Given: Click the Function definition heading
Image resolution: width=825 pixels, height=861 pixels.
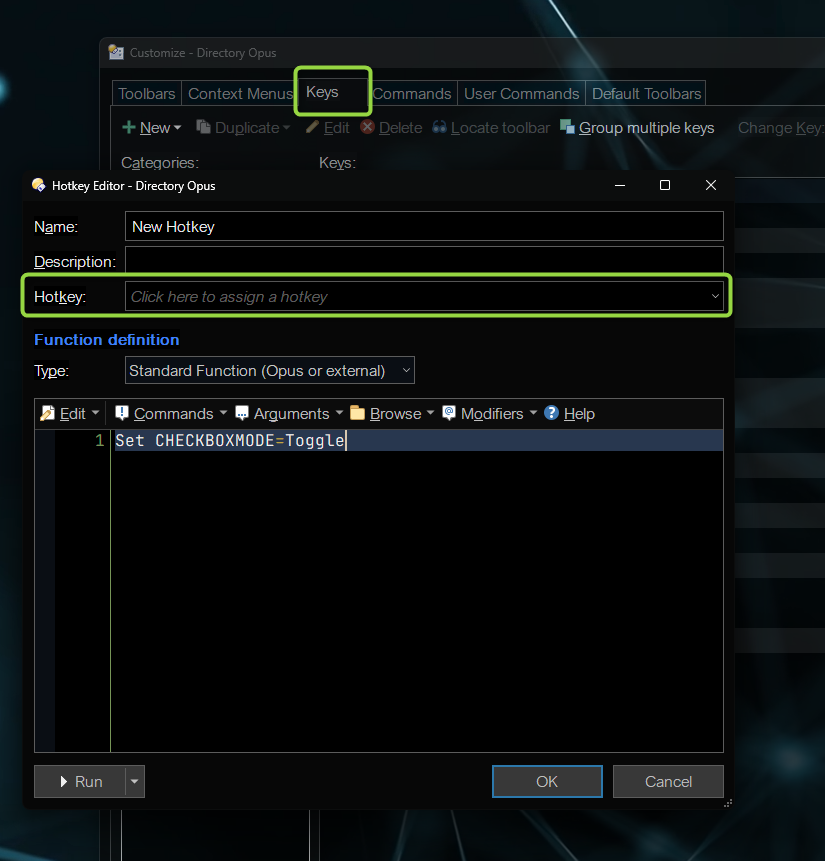Looking at the screenshot, I should click(x=107, y=339).
